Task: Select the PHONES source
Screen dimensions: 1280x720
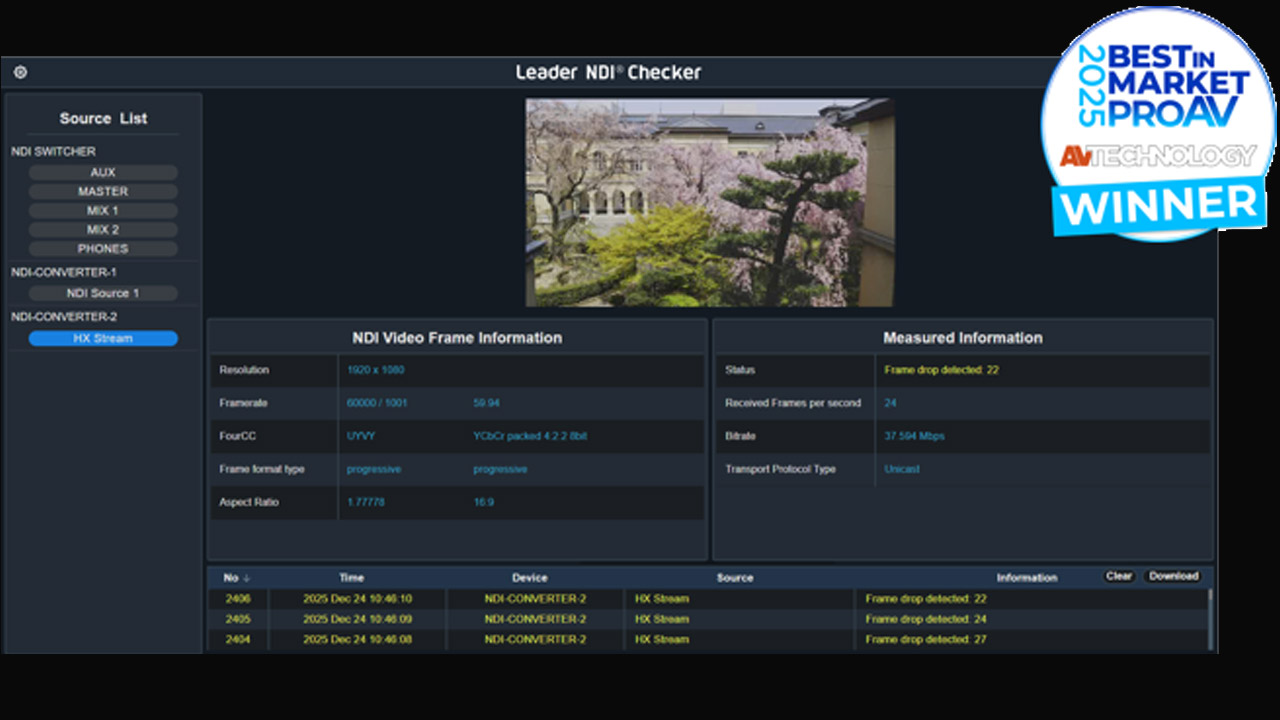Action: tap(102, 248)
